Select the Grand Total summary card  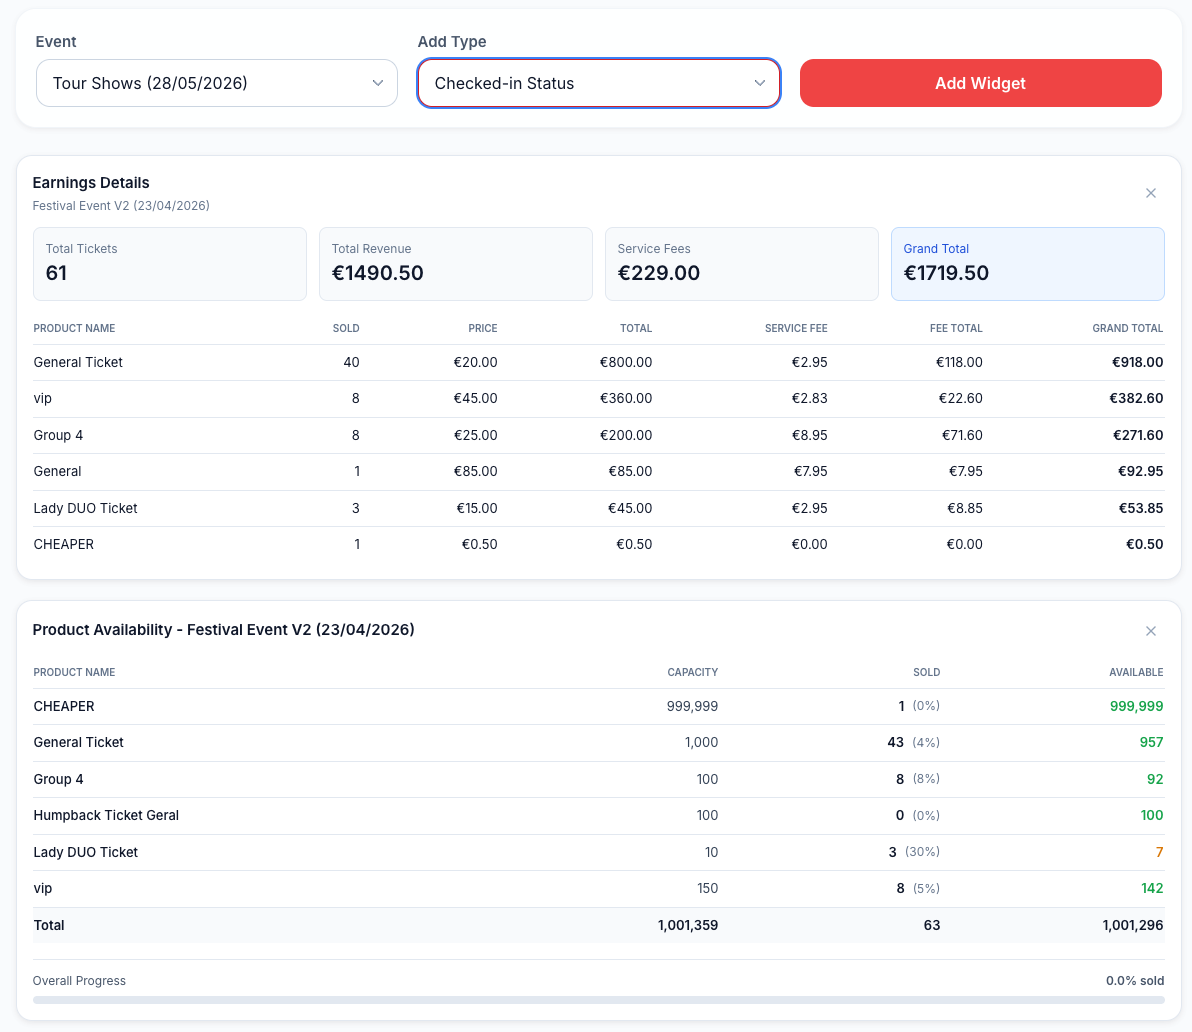pyautogui.click(x=1027, y=264)
